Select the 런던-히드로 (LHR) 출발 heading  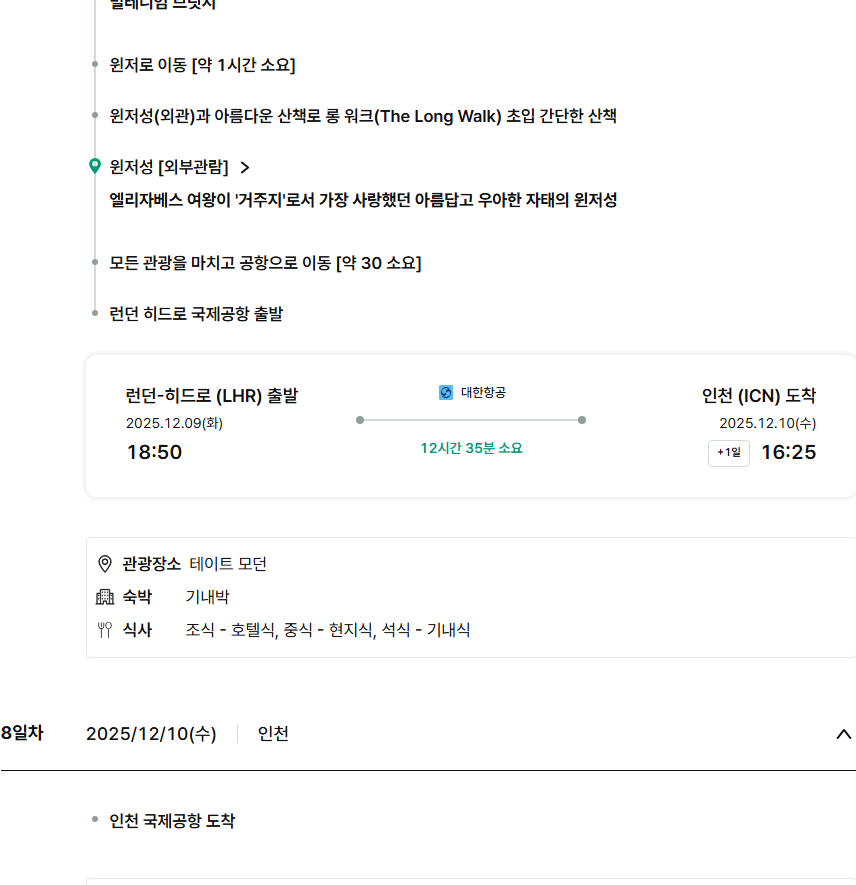tap(212, 396)
